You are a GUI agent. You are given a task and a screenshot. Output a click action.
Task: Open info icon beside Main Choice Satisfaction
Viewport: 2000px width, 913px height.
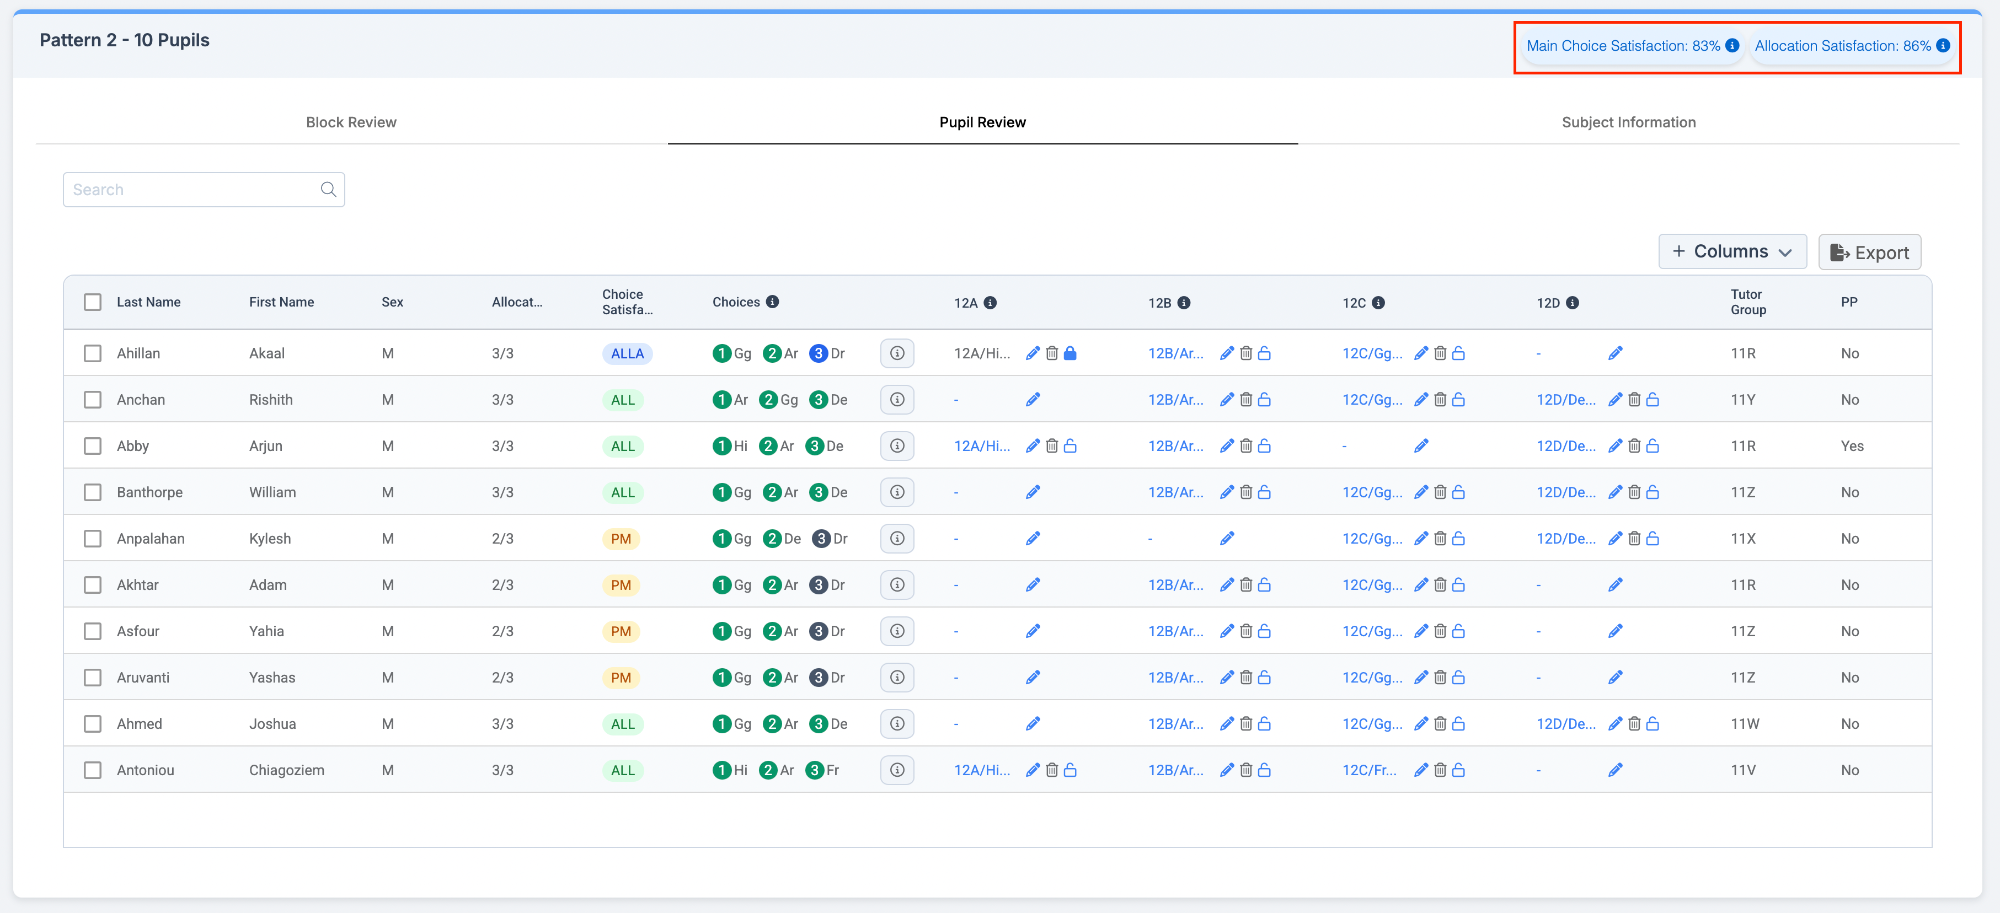[x=1732, y=46]
